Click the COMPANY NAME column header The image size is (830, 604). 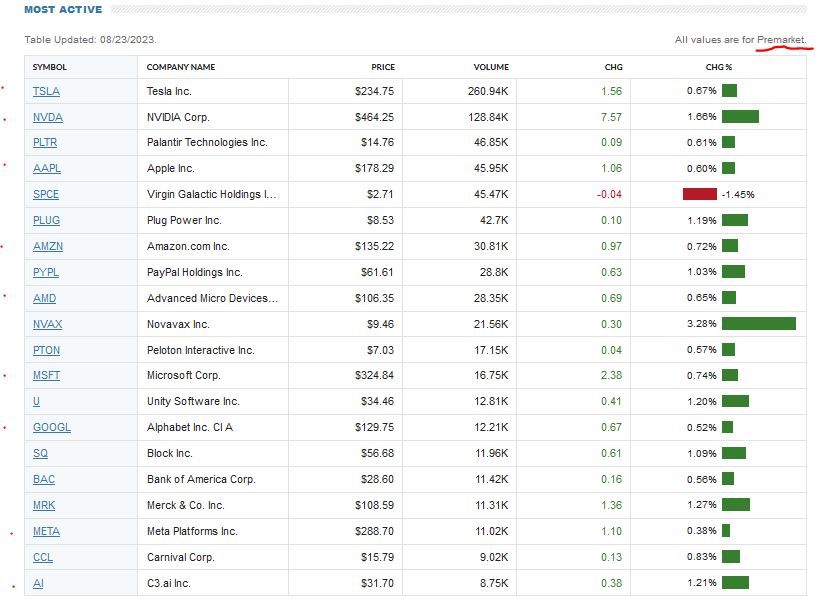(181, 67)
